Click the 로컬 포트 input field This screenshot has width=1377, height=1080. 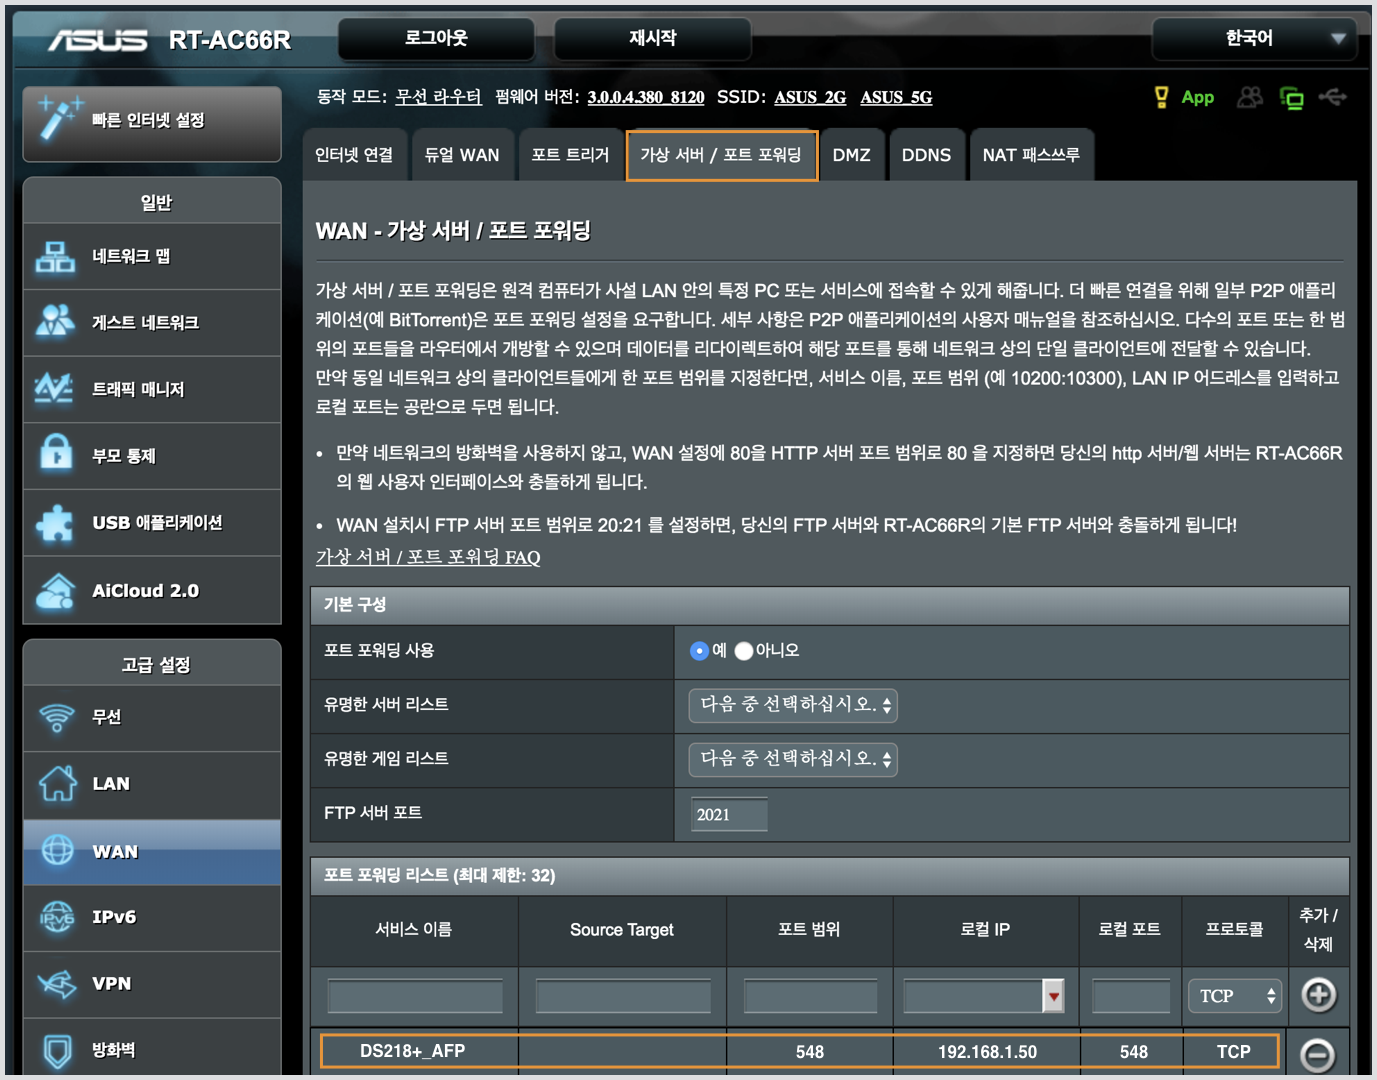(1131, 996)
